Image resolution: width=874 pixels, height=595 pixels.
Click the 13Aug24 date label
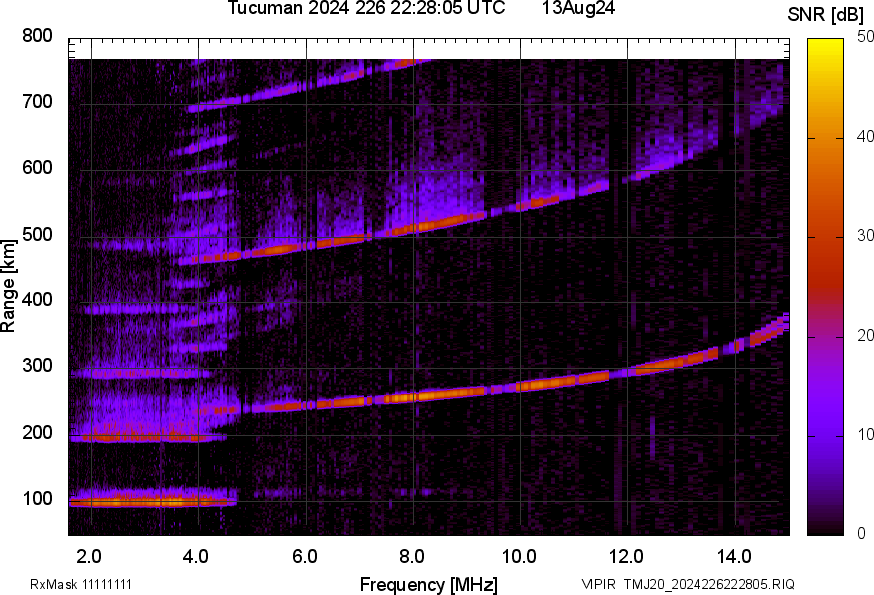(x=578, y=9)
